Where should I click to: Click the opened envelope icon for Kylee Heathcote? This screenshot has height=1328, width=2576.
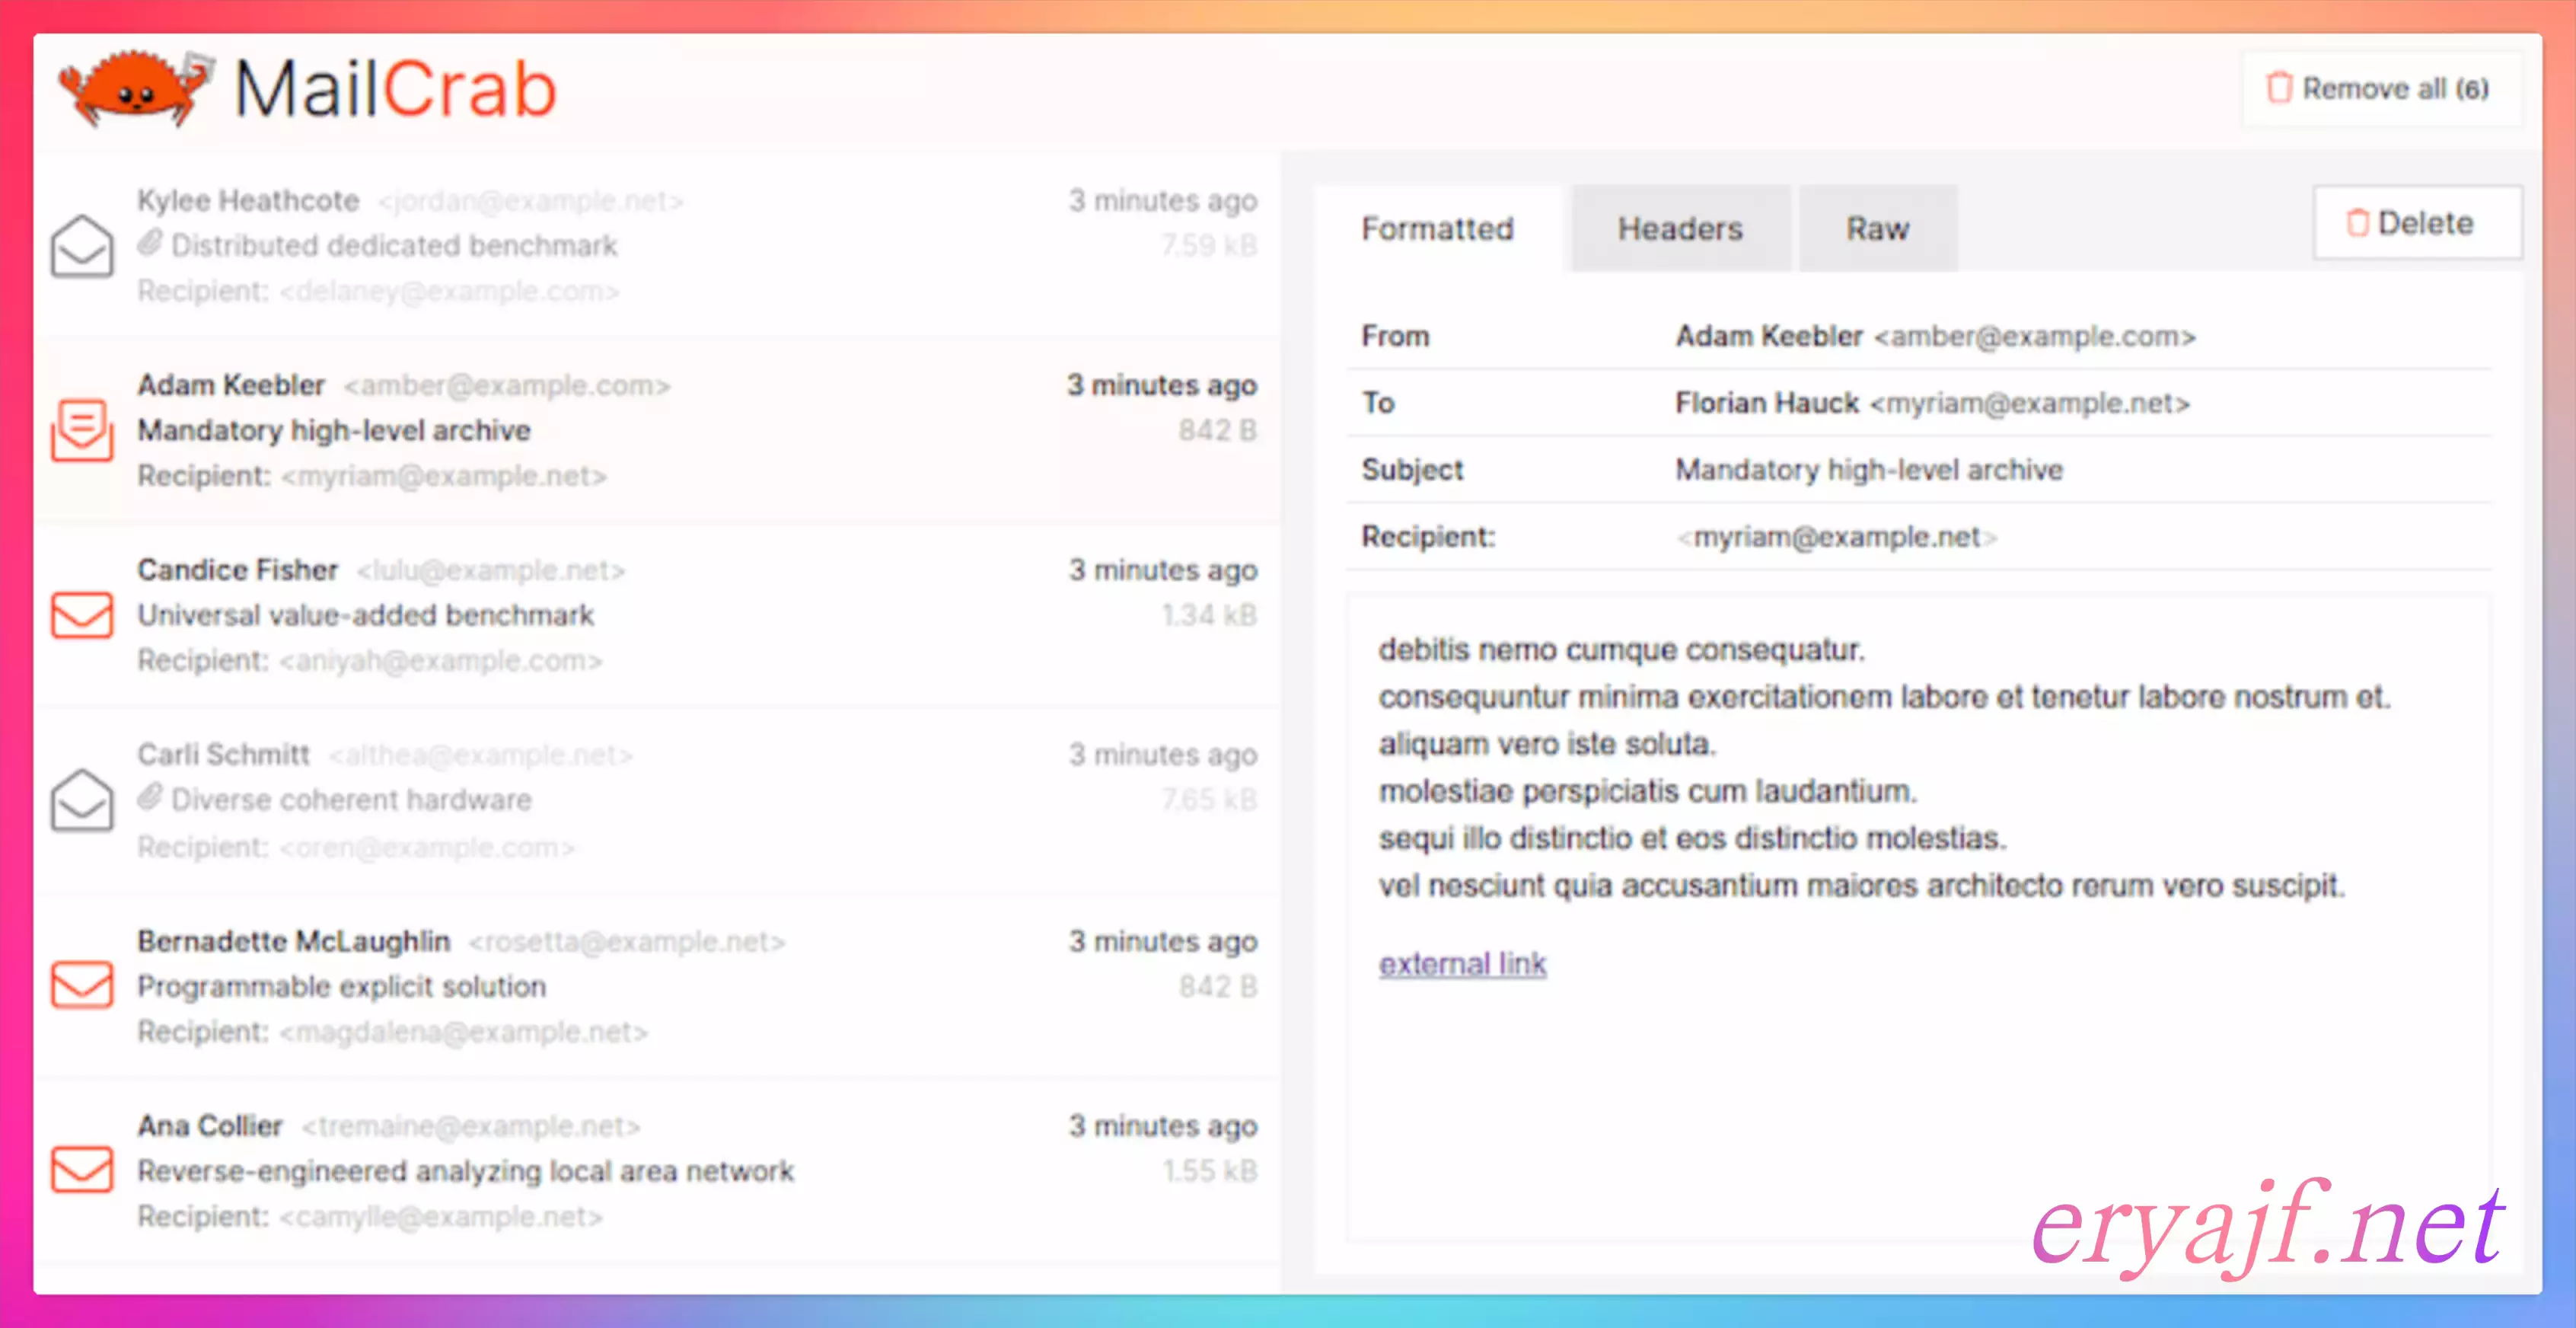[82, 246]
